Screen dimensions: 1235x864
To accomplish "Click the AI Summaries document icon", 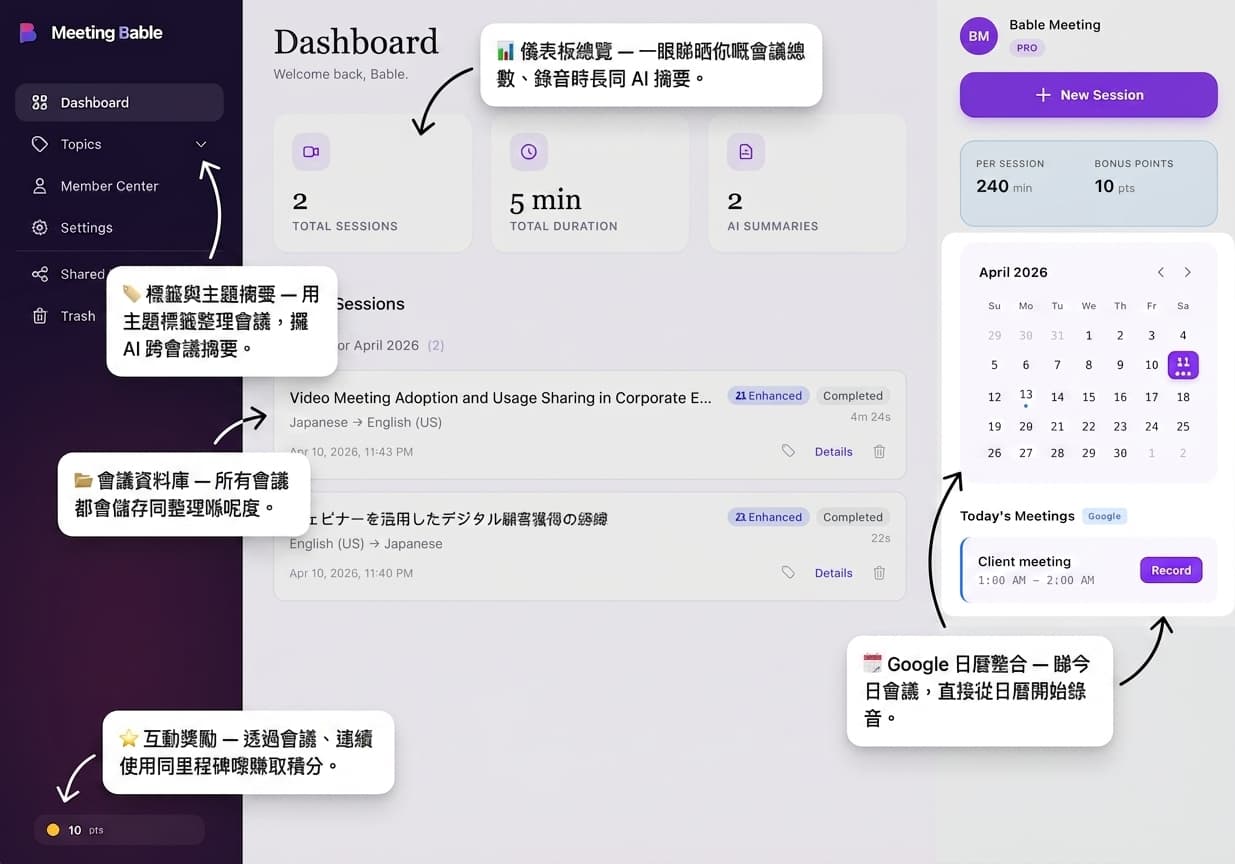I will [x=745, y=151].
